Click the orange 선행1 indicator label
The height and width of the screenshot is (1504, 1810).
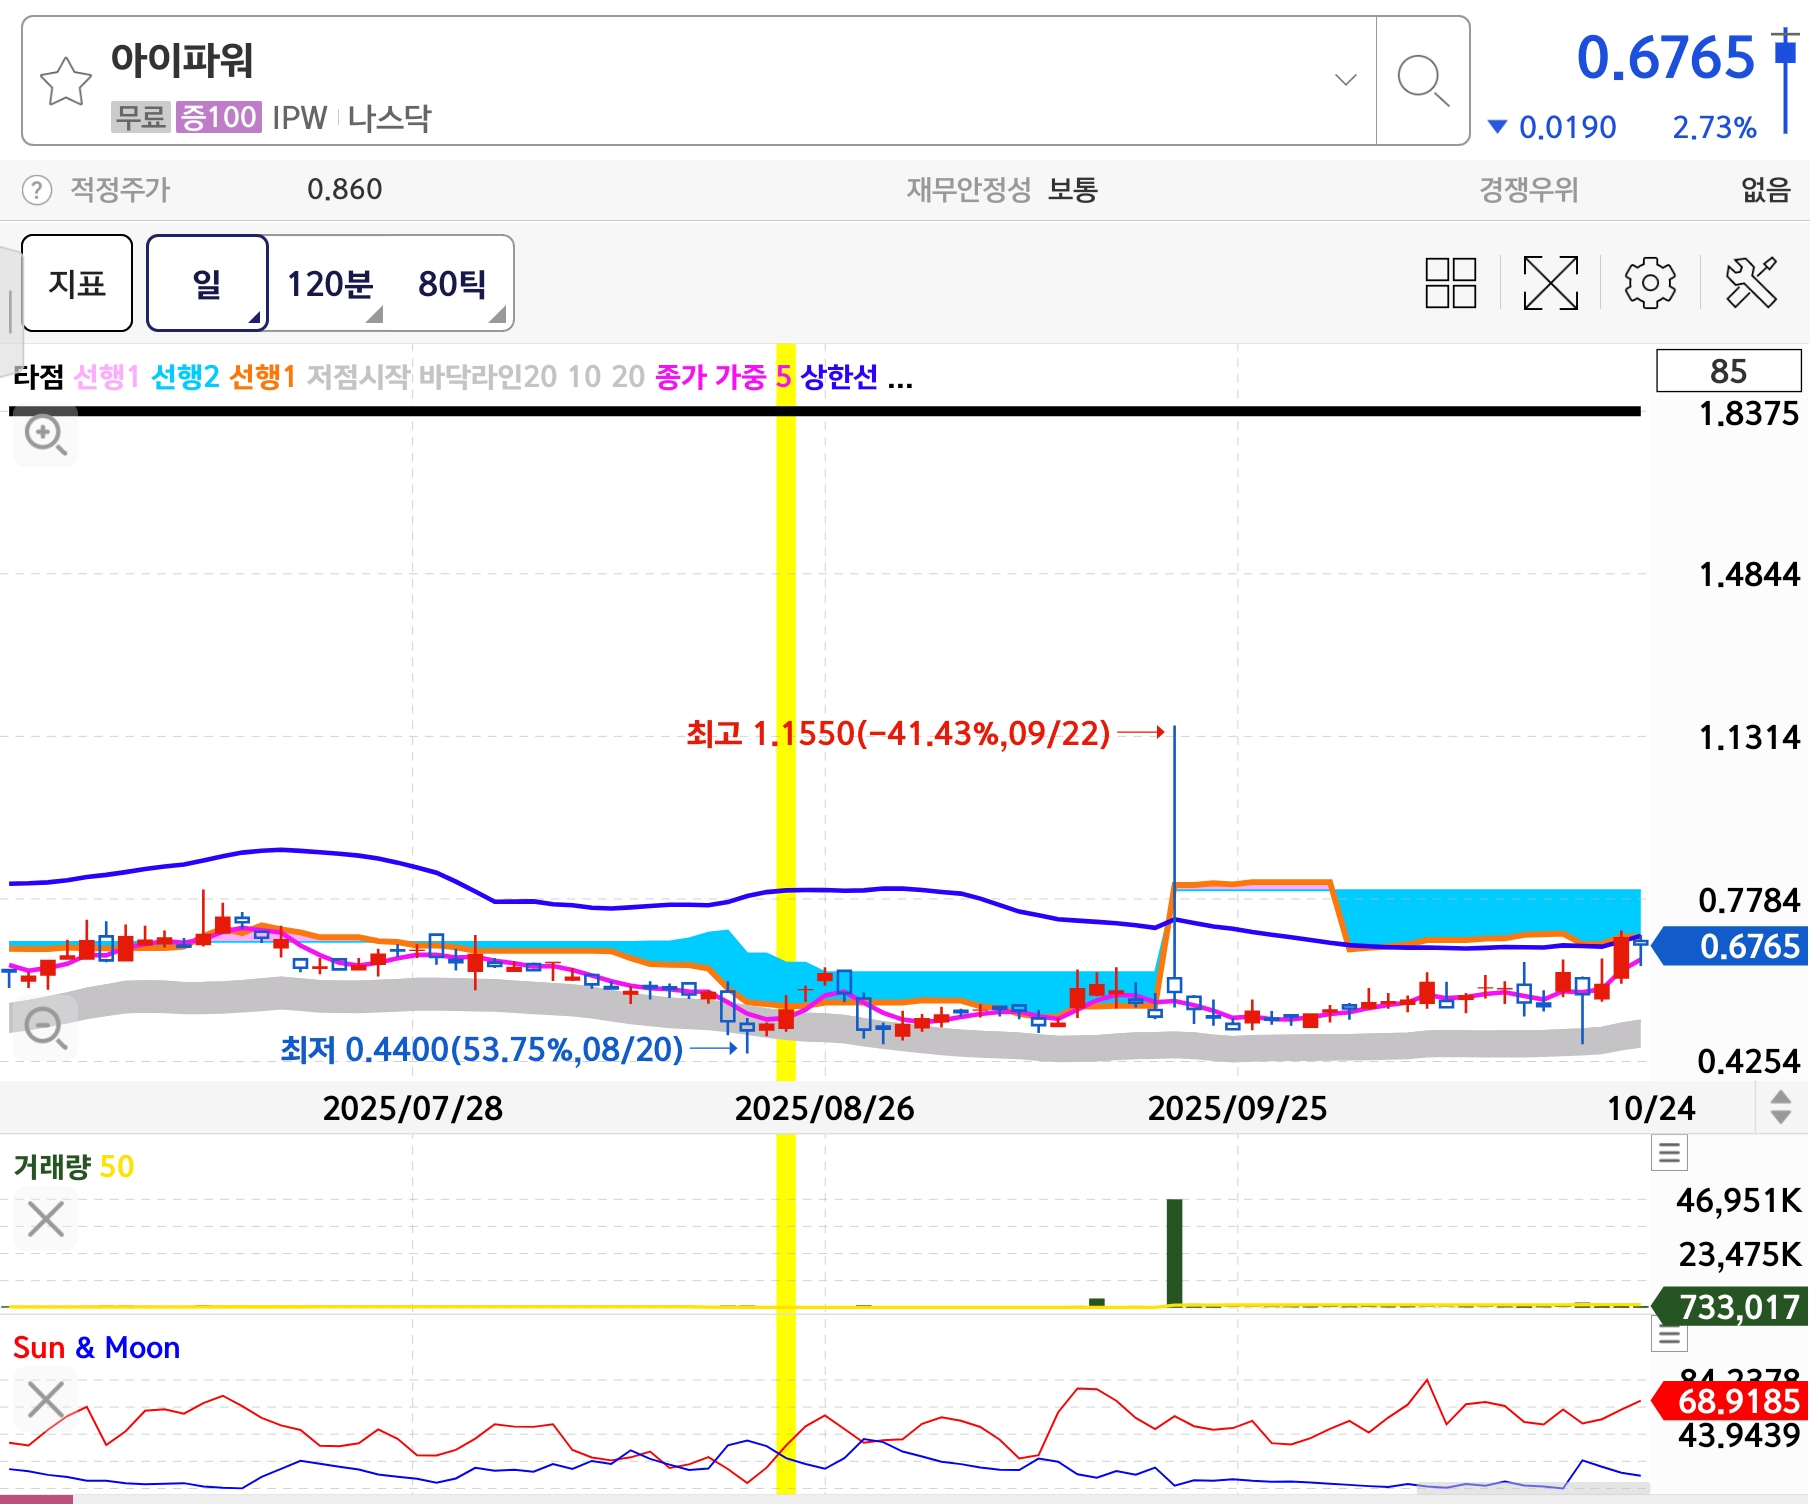click(262, 377)
